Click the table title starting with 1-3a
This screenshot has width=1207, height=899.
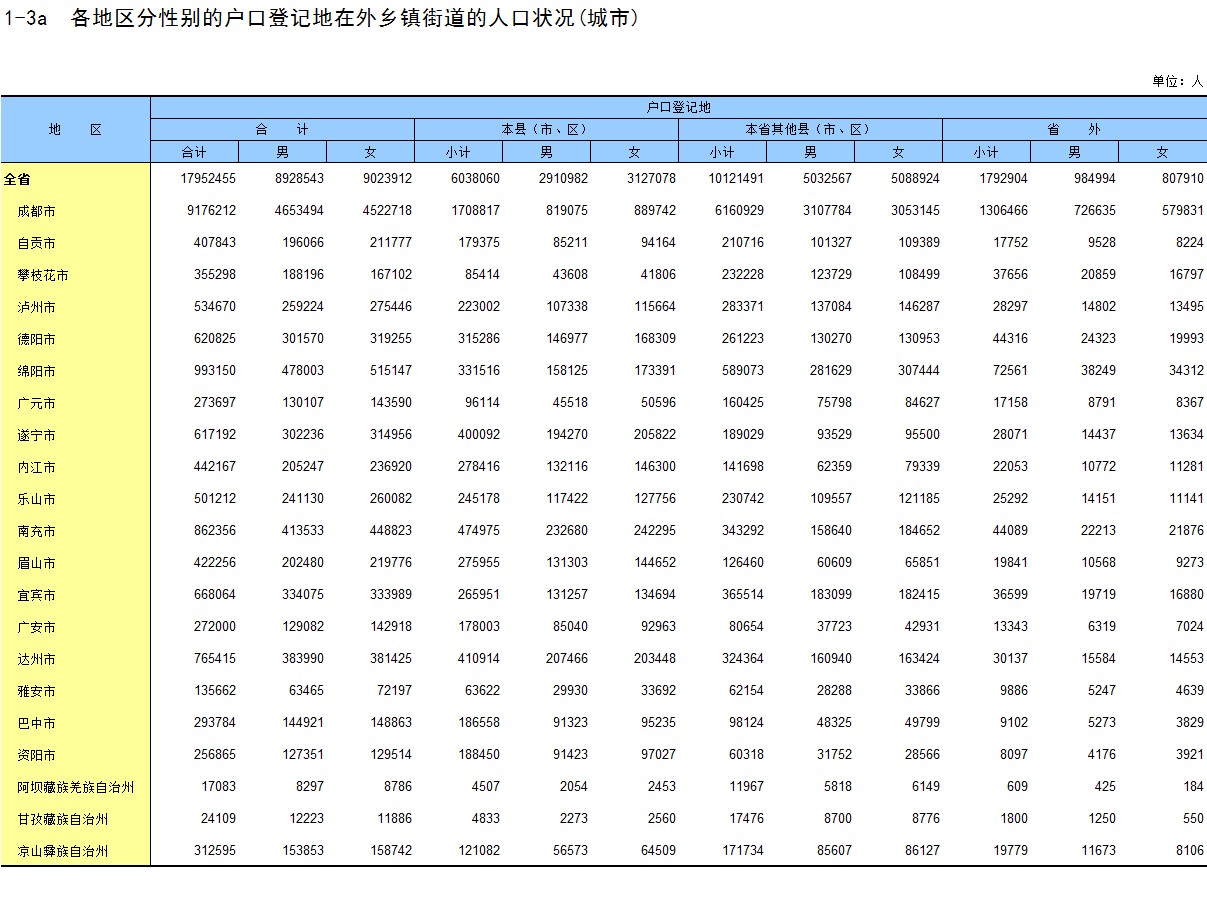(321, 18)
